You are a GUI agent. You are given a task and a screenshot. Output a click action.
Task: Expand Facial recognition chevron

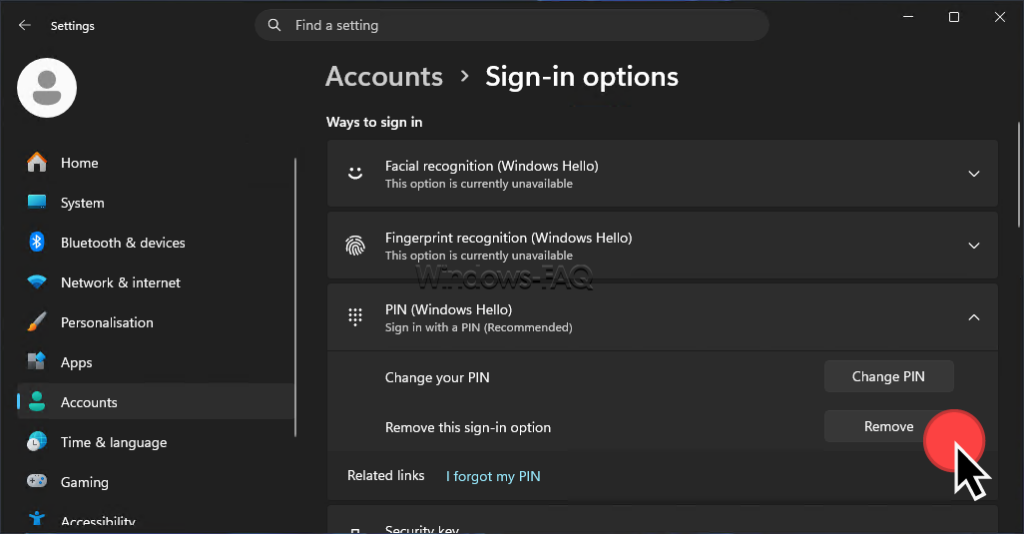974,174
